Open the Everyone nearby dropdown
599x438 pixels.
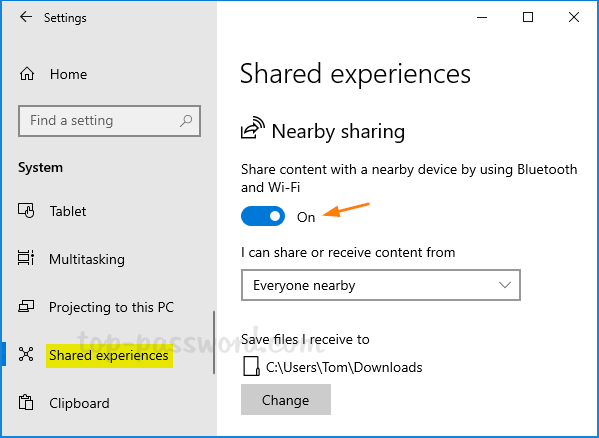click(x=380, y=285)
